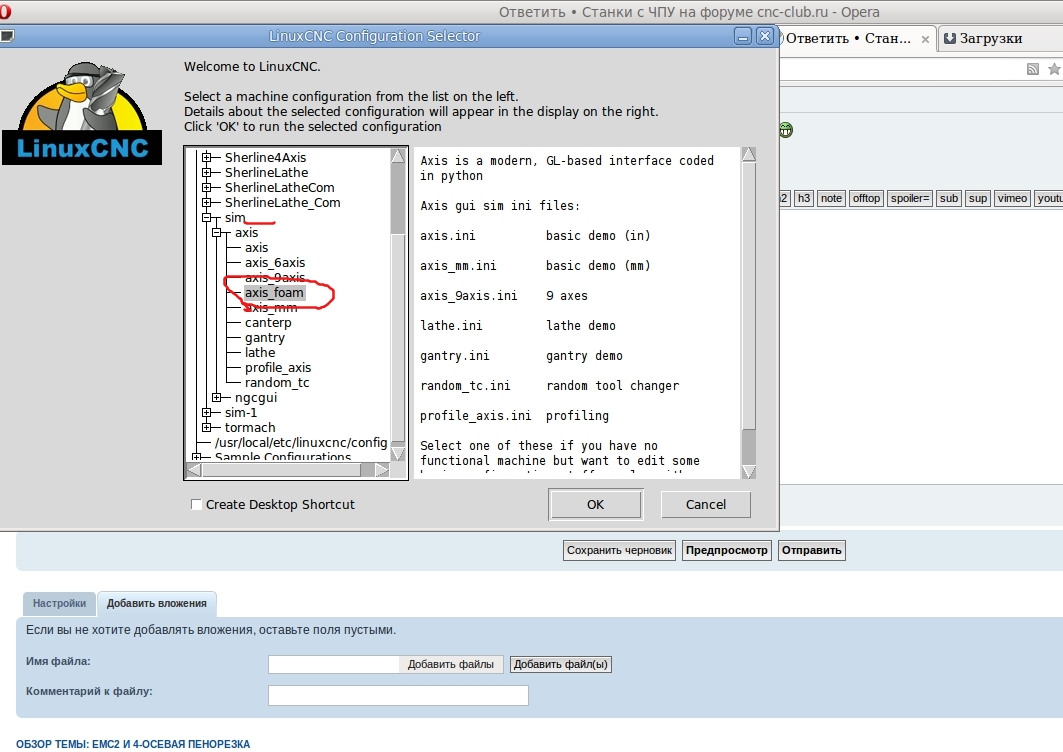
Task: Expand the ngcgui node
Action: tap(217, 397)
